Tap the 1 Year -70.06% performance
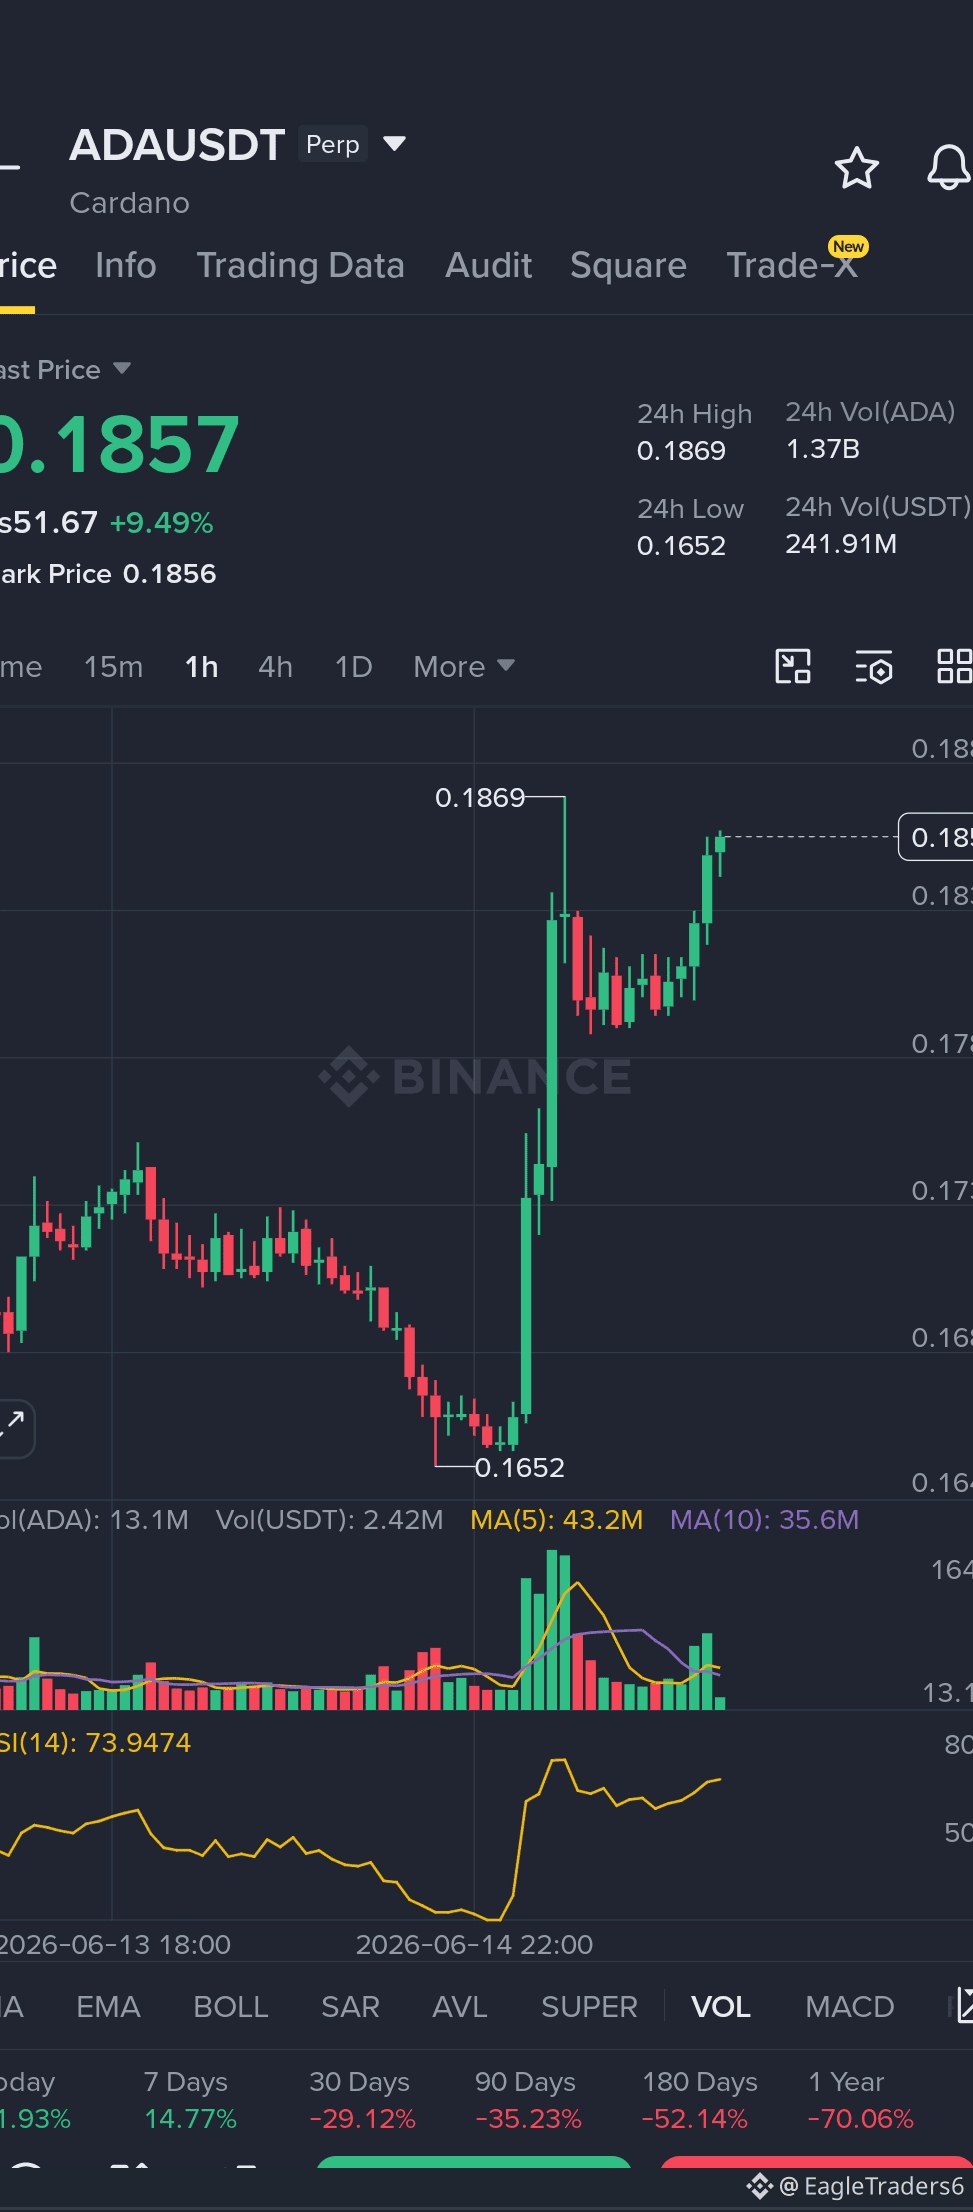The image size is (973, 2212). pos(860,2099)
